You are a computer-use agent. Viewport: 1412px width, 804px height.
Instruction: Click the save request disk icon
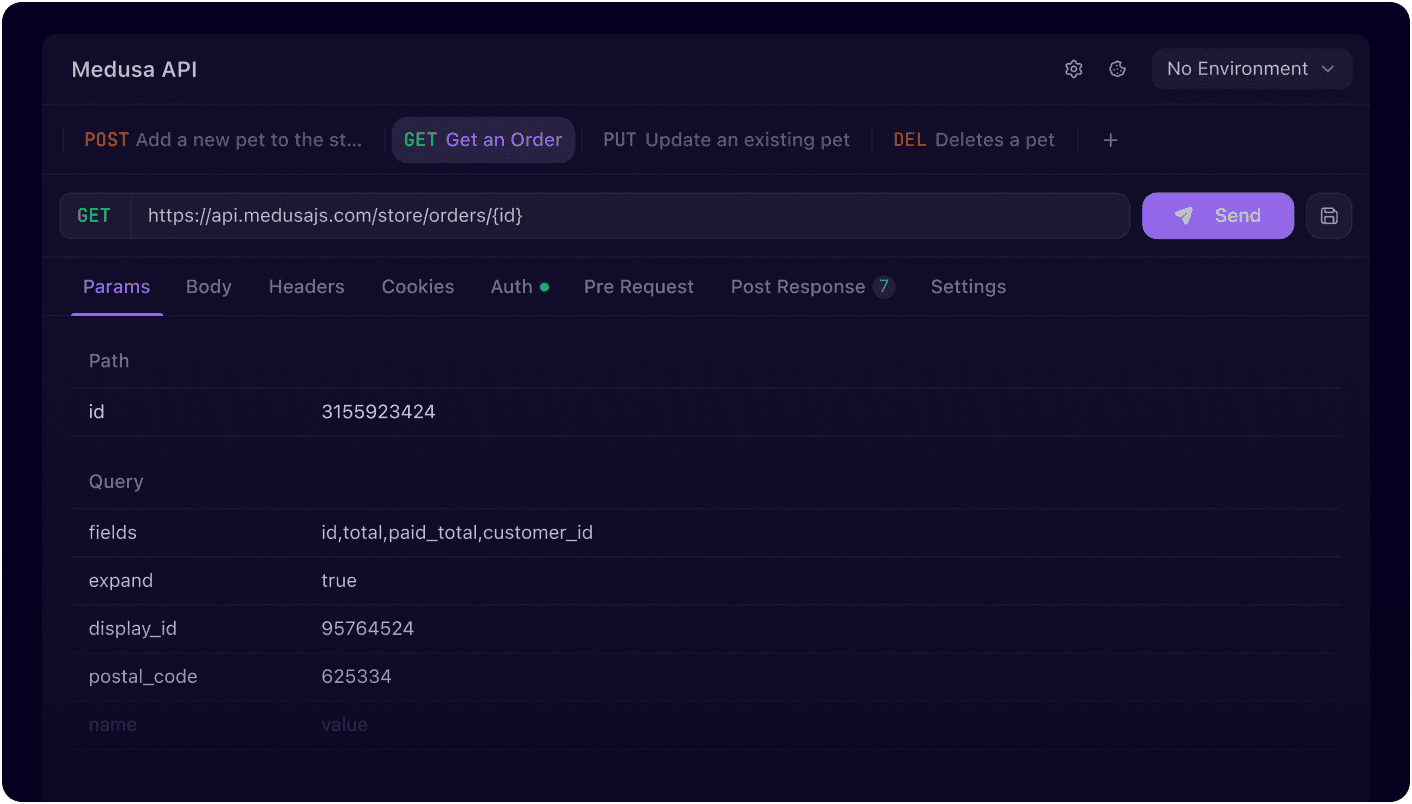coord(1329,216)
